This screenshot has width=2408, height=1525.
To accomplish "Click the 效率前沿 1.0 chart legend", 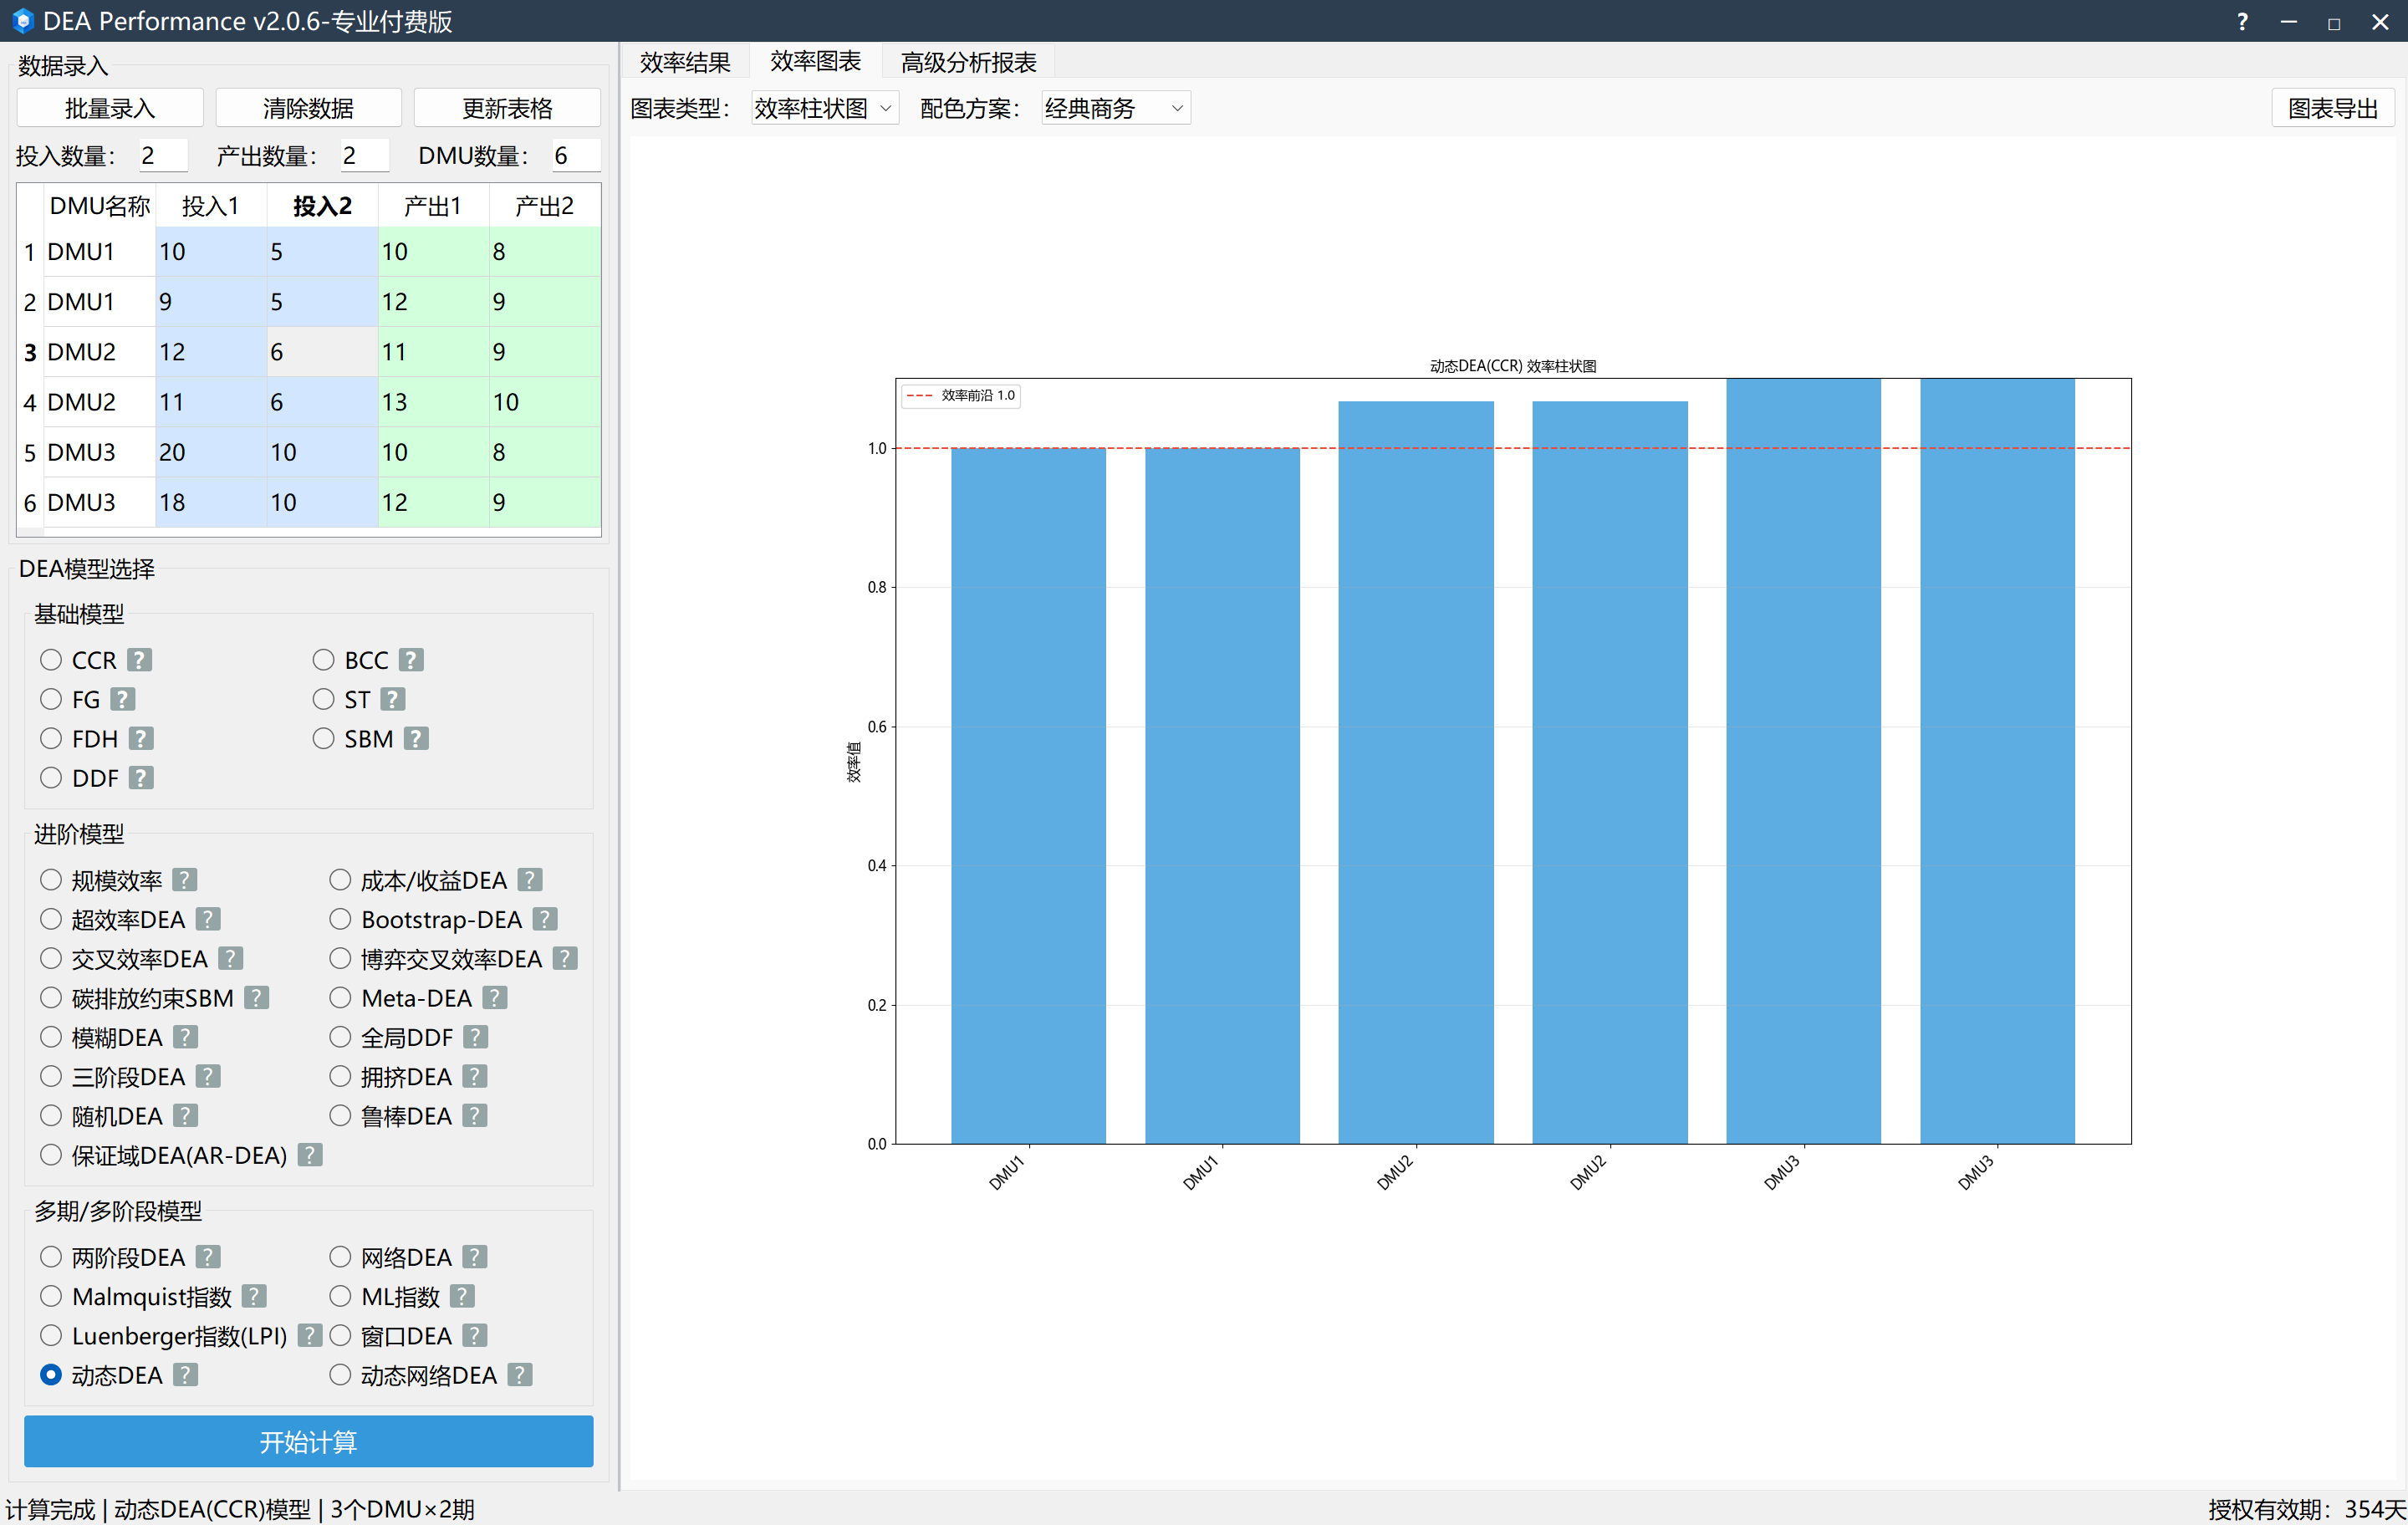I will (960, 395).
